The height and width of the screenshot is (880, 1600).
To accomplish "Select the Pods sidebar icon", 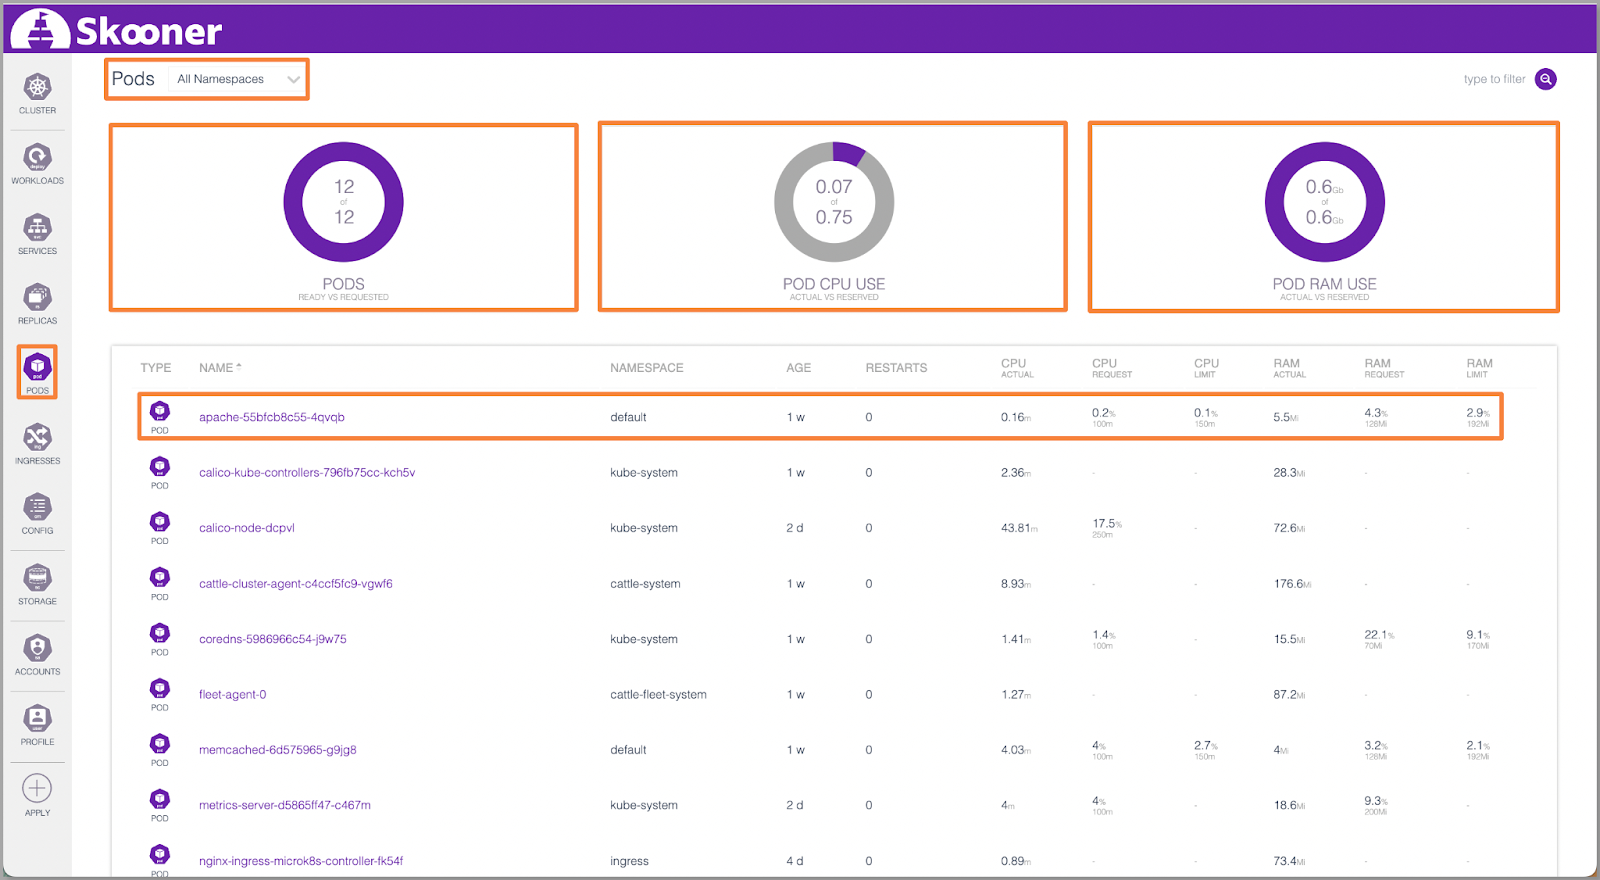I will [37, 373].
